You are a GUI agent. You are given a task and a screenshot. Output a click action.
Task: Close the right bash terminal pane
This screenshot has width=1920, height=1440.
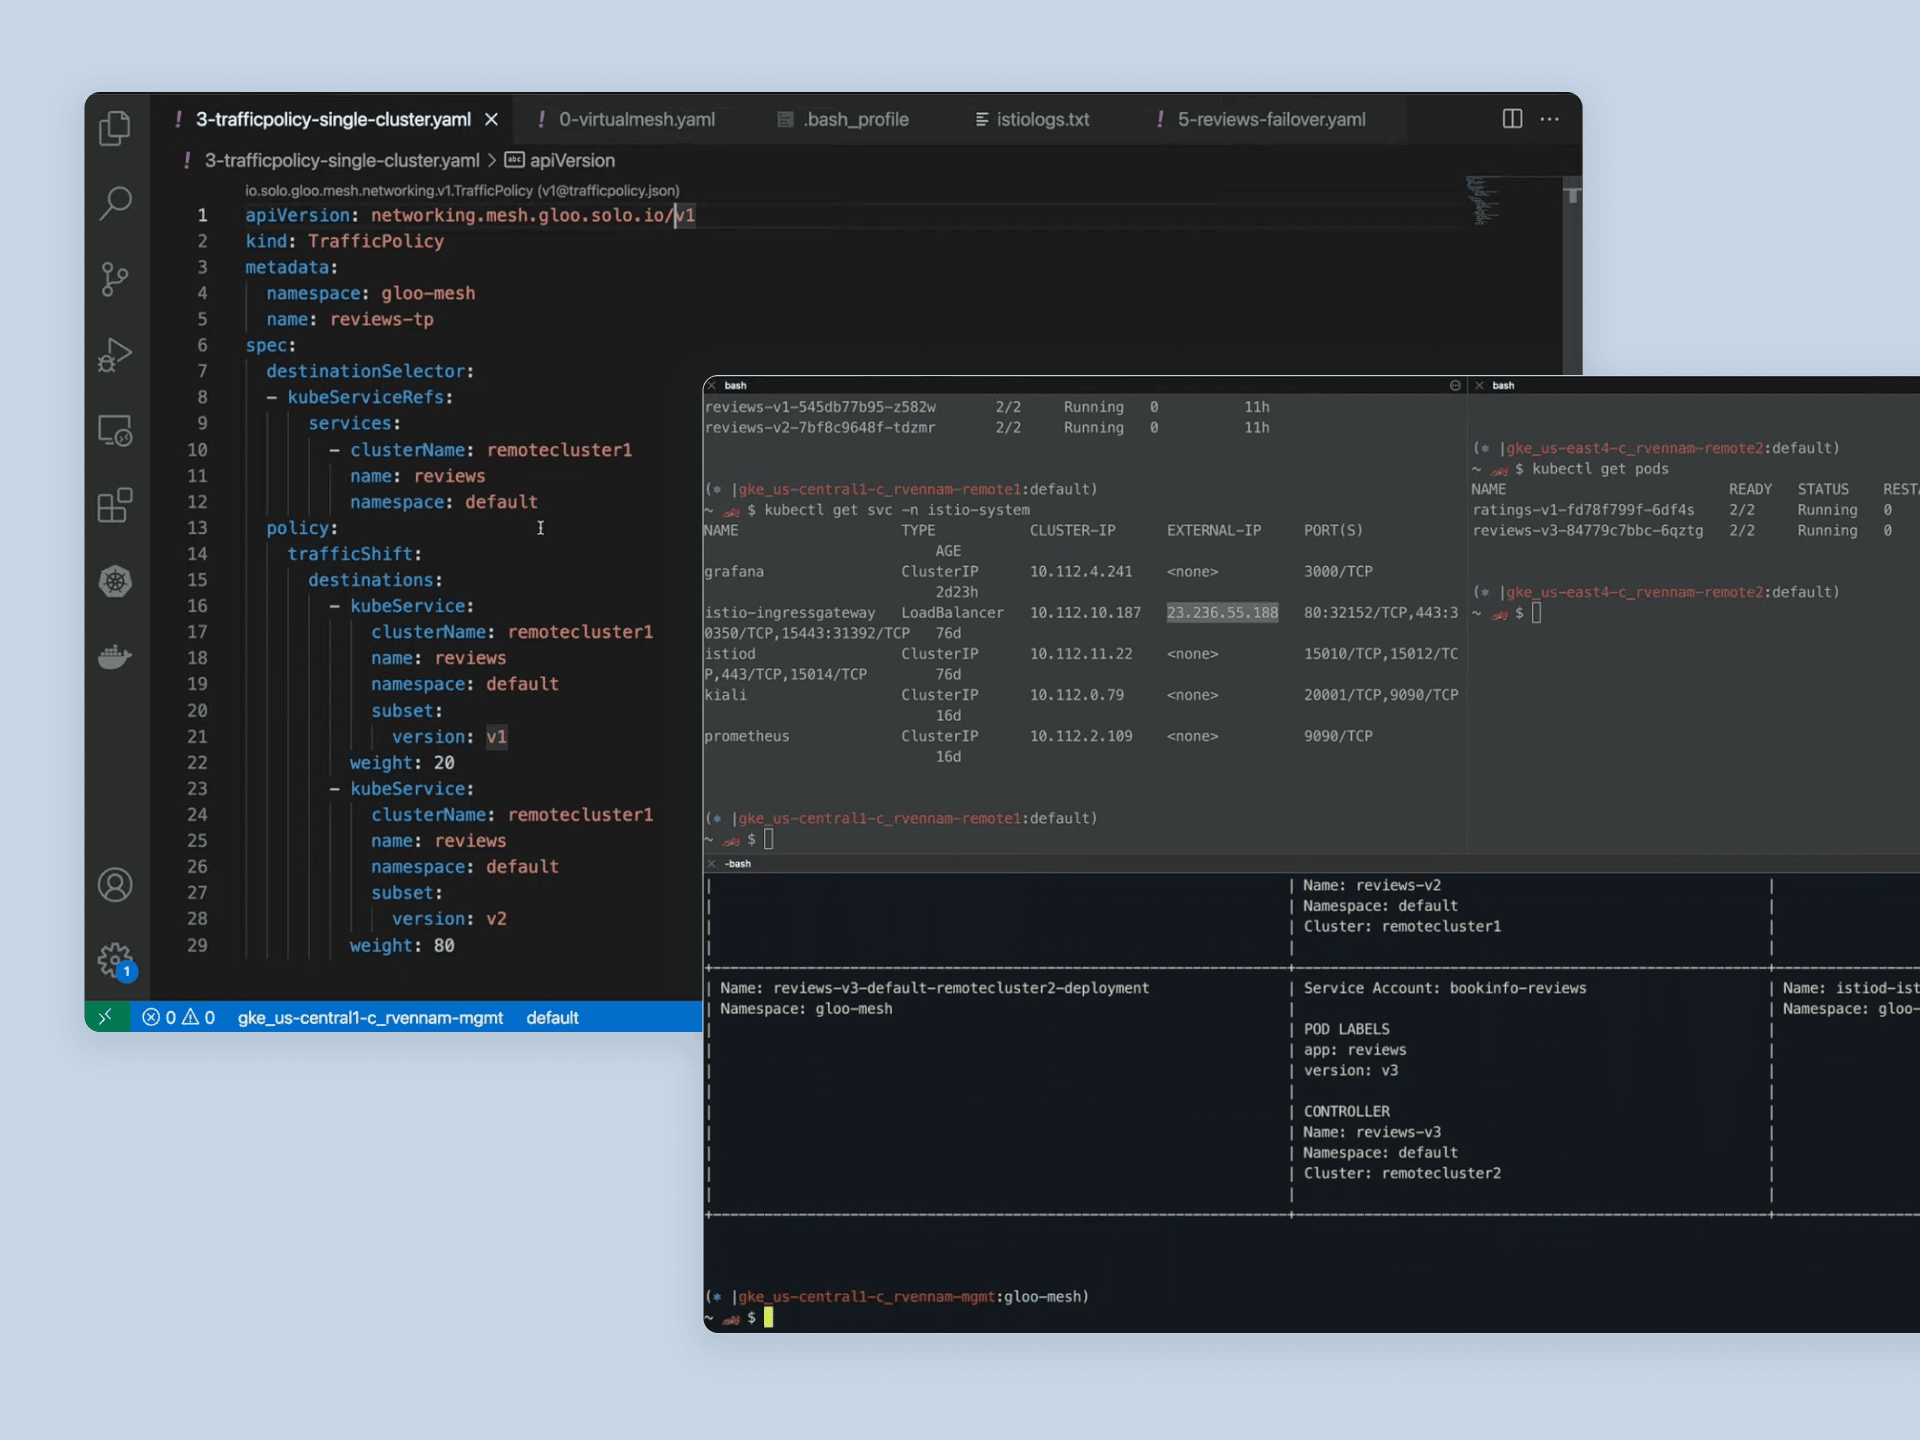1479,385
